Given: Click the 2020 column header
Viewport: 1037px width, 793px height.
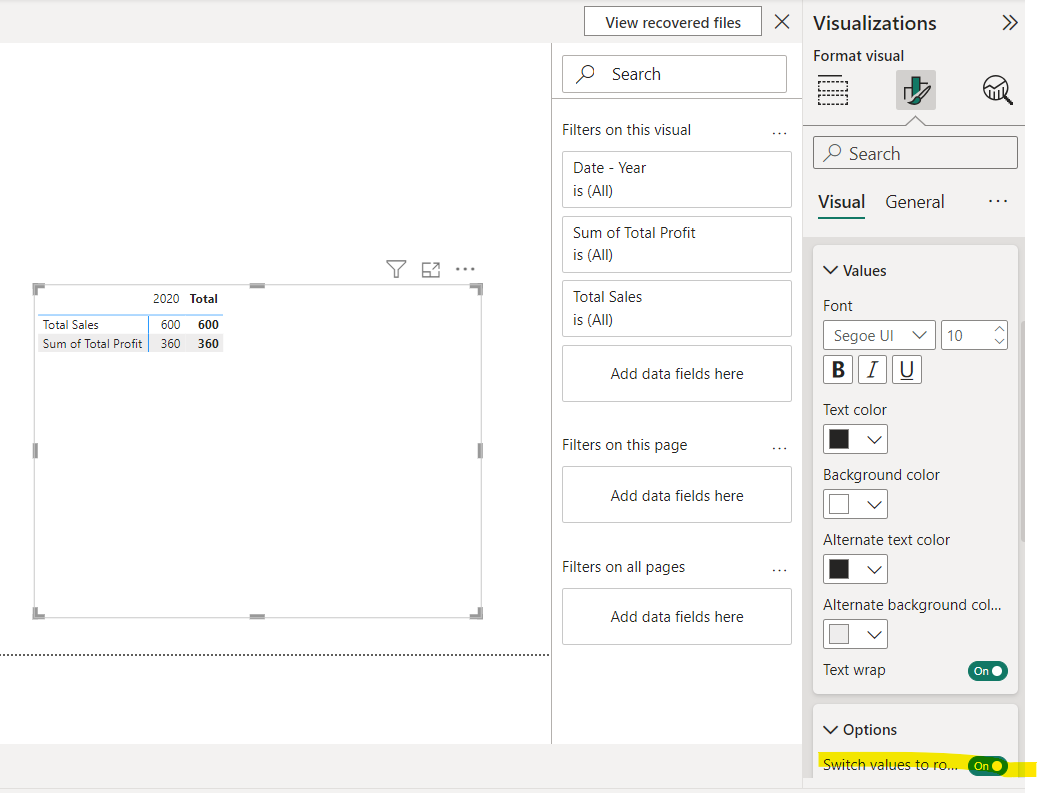Looking at the screenshot, I should pos(166,299).
